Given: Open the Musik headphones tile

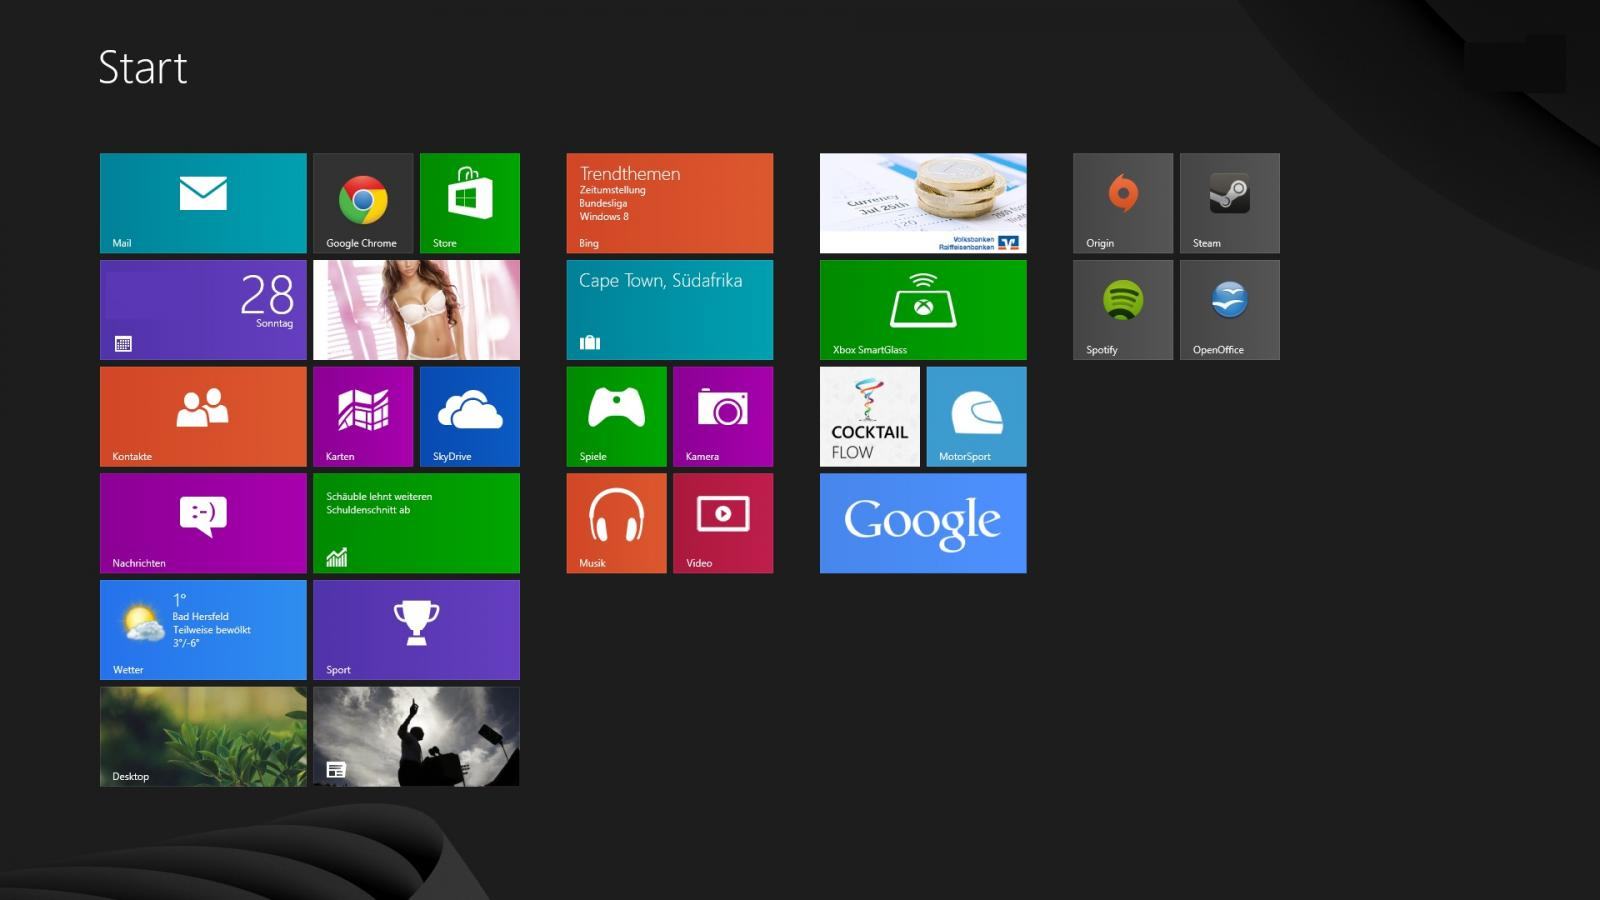Looking at the screenshot, I should (x=616, y=523).
